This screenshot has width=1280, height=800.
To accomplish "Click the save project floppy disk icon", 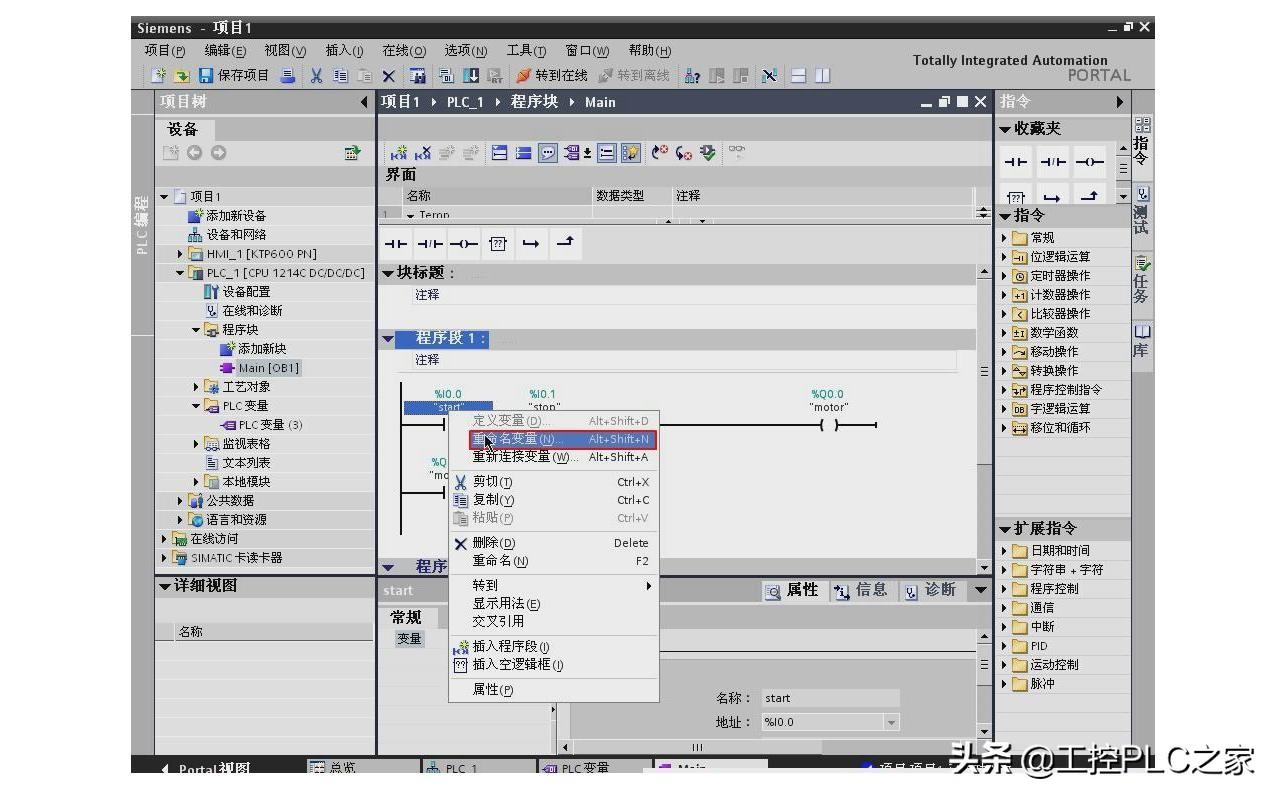I will 206,75.
